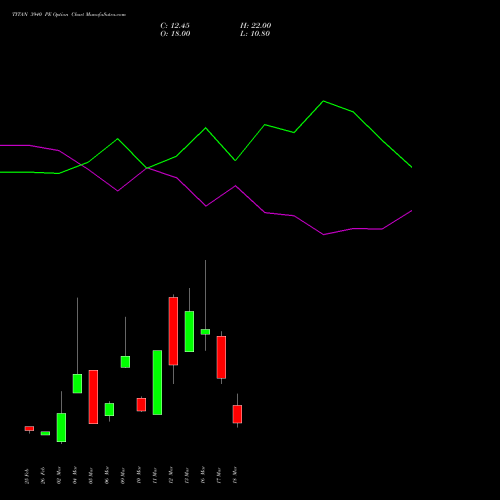The height and width of the screenshot is (500, 500).
Task: Click the 17 Mar date label
Action: click(219, 475)
